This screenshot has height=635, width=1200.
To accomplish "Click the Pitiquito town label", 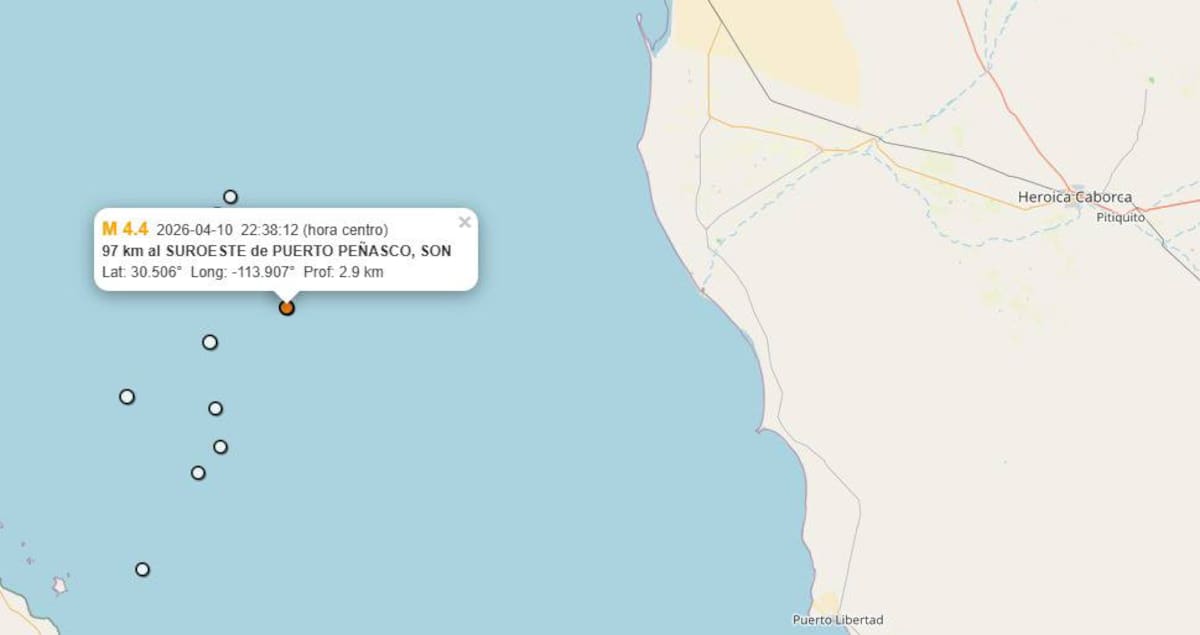I will click(1120, 217).
